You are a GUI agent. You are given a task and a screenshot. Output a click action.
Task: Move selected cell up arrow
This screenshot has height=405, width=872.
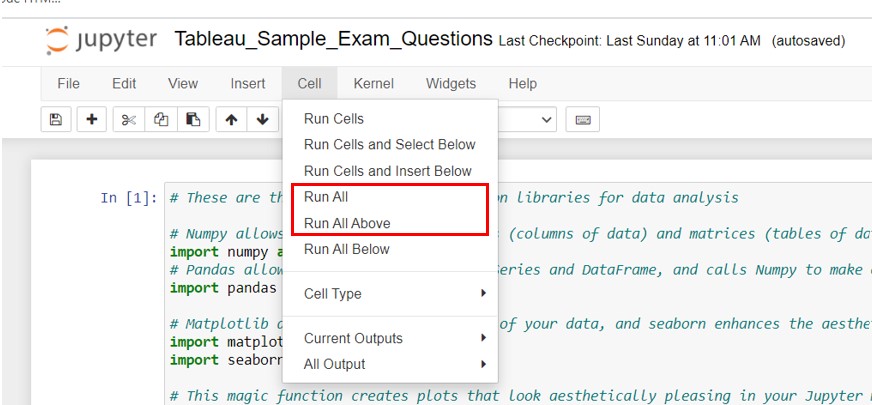tap(231, 120)
